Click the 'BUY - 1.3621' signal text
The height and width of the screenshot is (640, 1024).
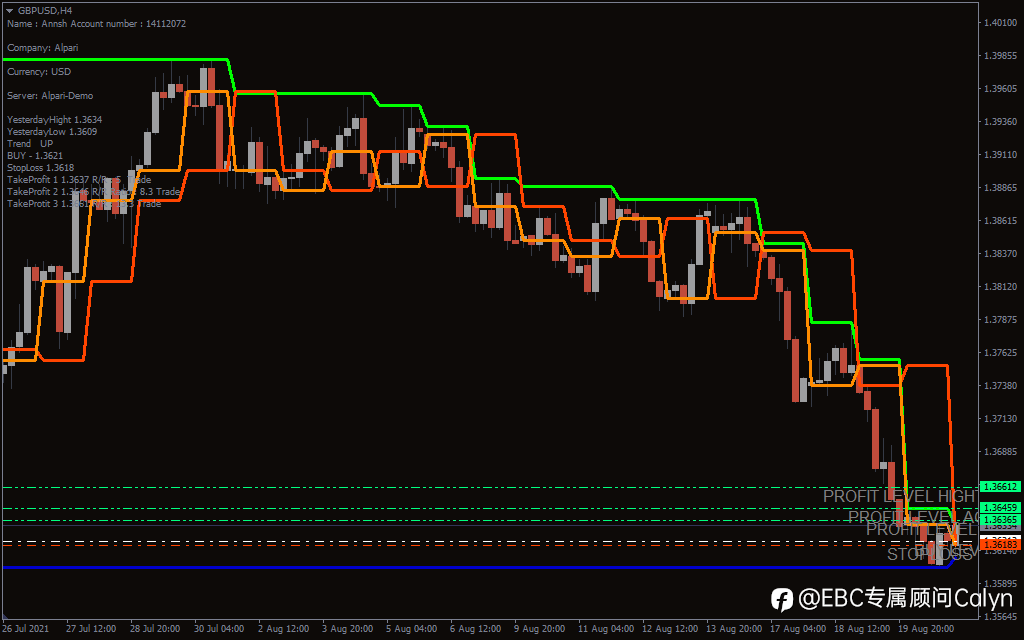point(35,155)
